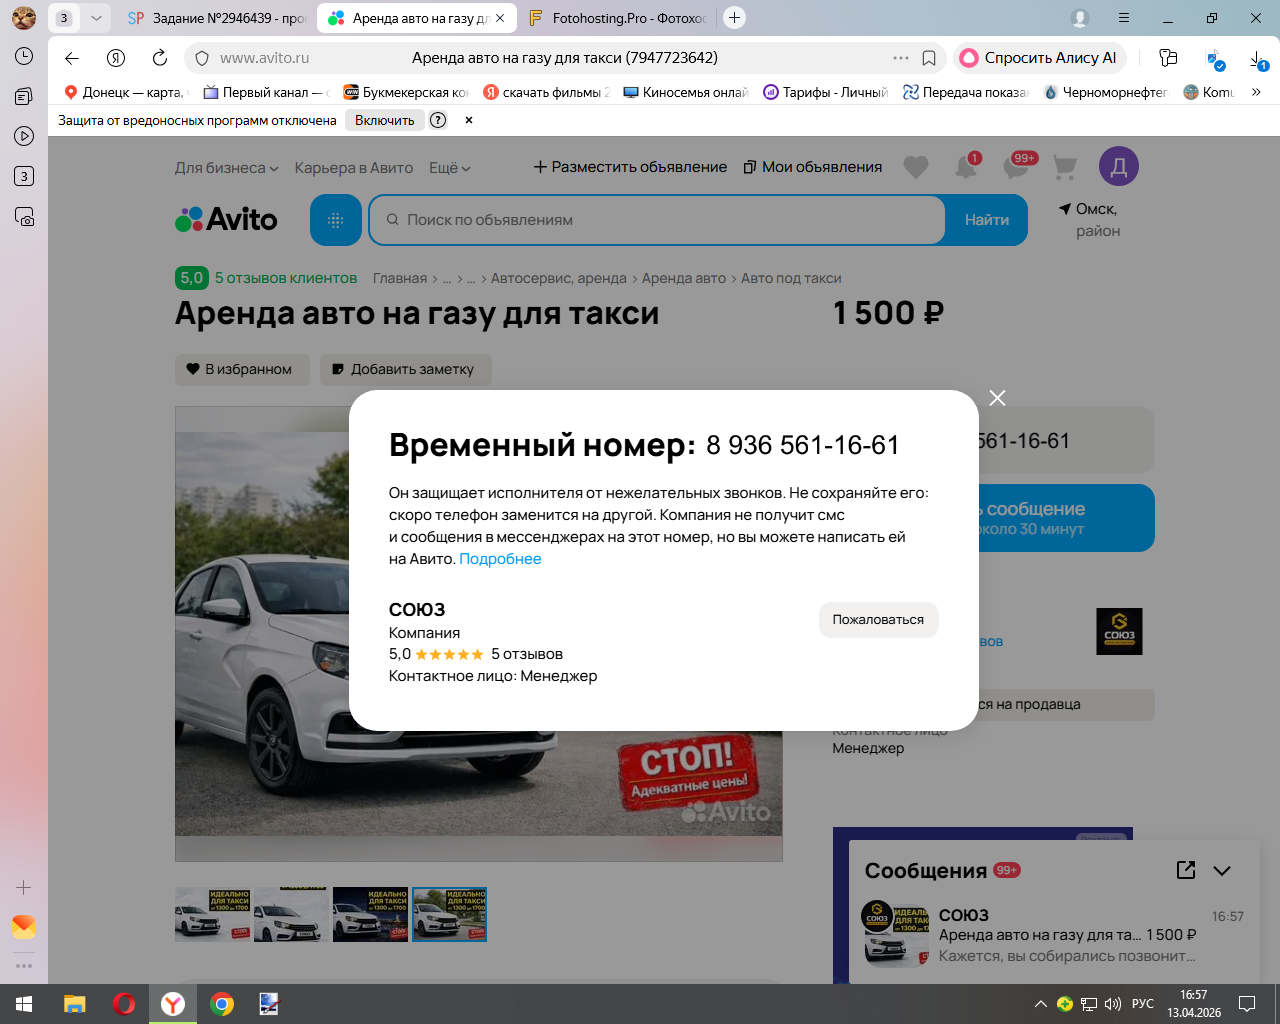Close the temporary number popup
The height and width of the screenshot is (1024, 1280).
point(997,398)
